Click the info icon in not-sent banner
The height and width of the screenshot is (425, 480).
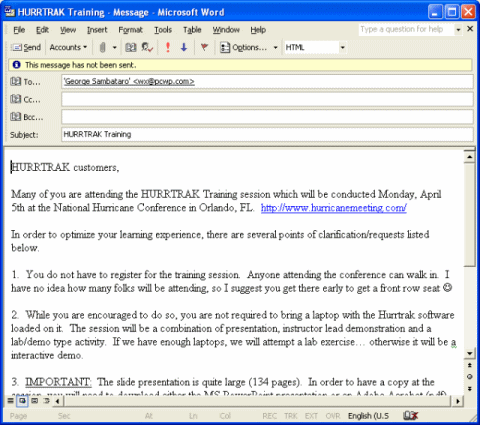(x=16, y=65)
